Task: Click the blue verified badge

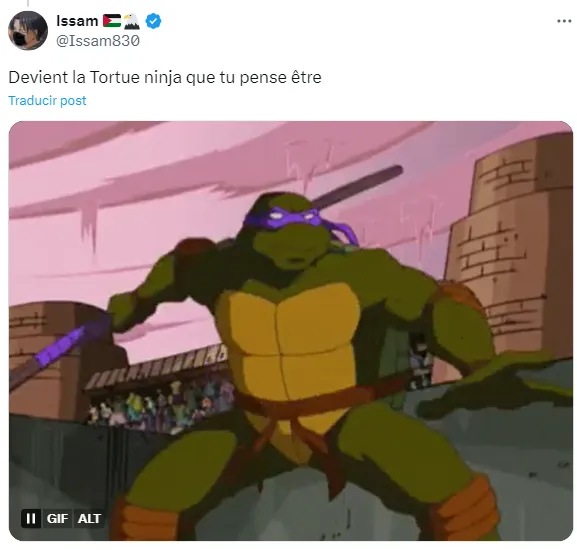Action: (153, 21)
